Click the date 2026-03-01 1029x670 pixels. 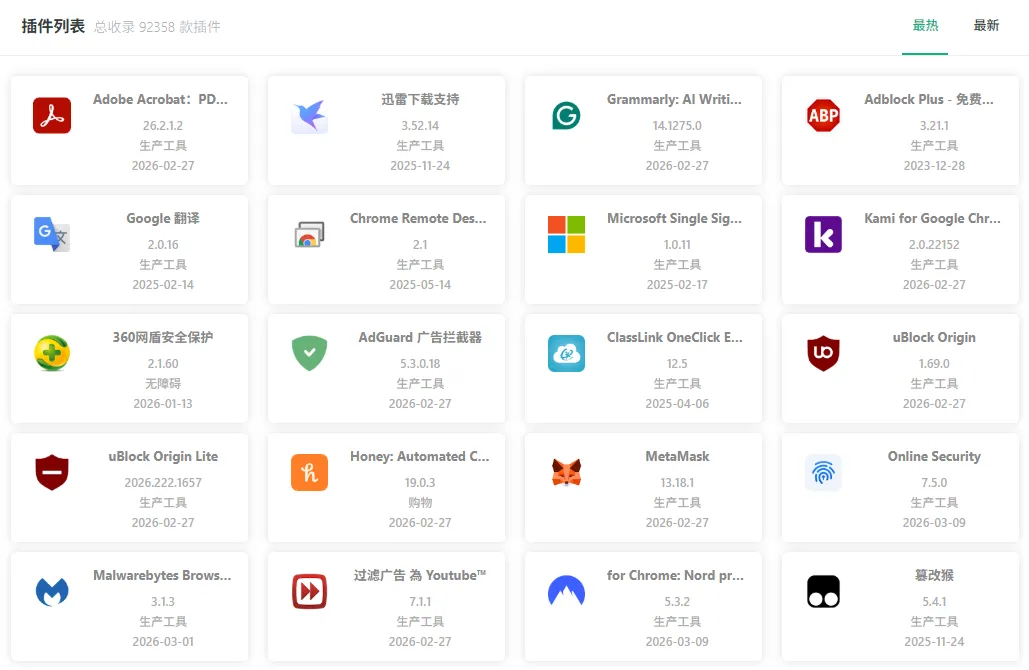pyautogui.click(x=163, y=642)
